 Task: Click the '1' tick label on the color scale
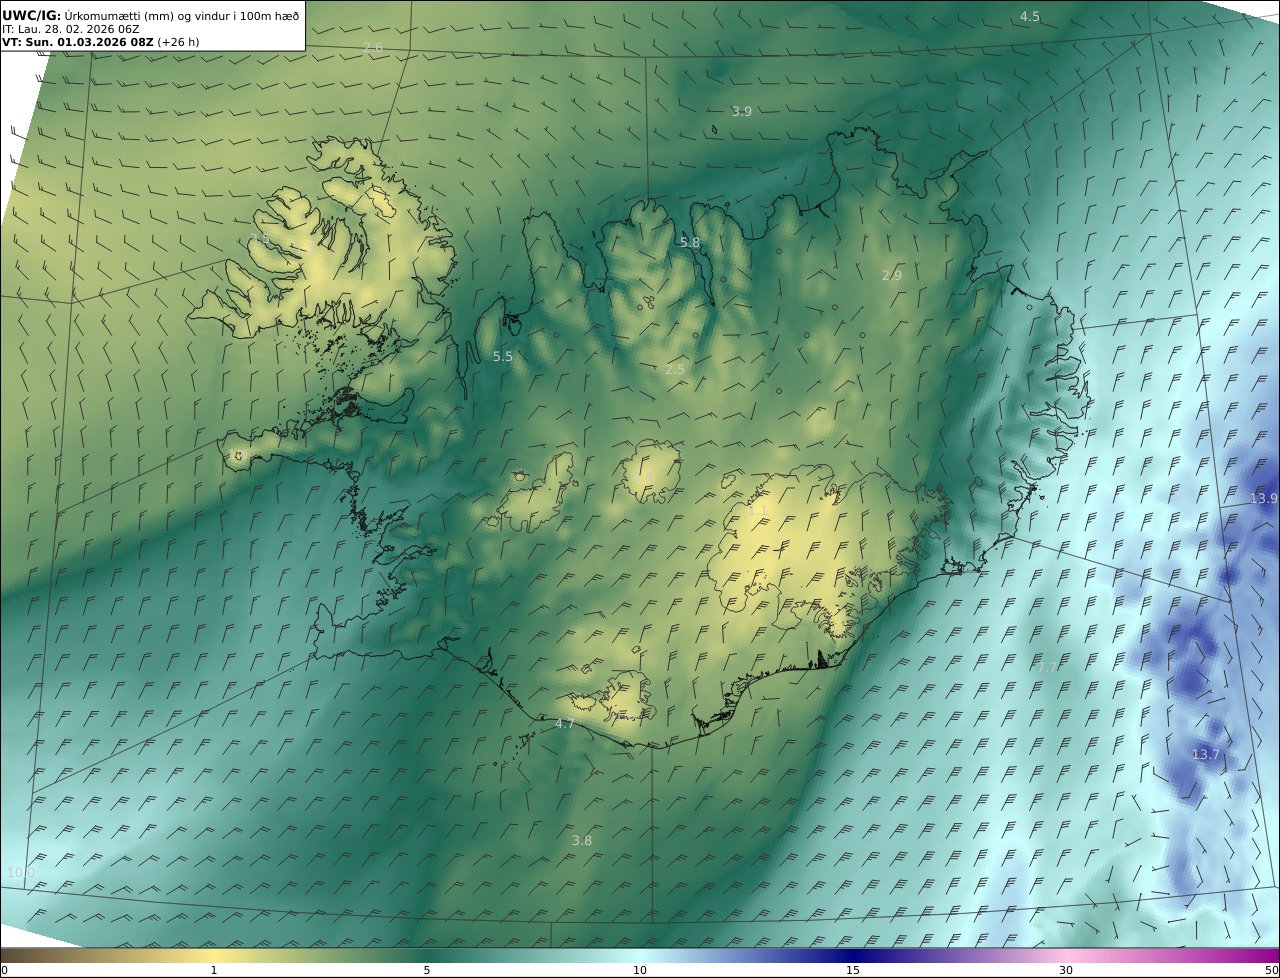tap(214, 970)
